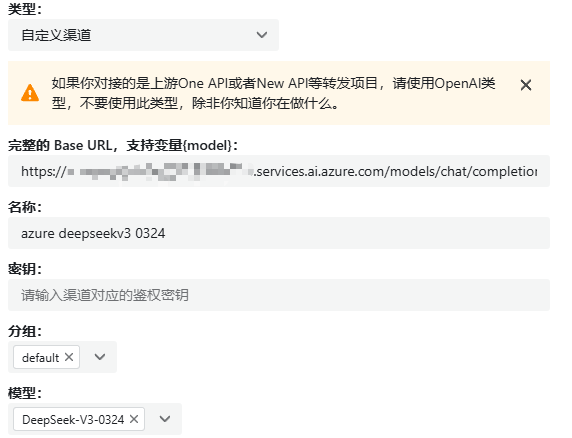Screen dimensions: 572x438
Task: Click the warning message text about OpenAI类型
Action: pos(273,93)
